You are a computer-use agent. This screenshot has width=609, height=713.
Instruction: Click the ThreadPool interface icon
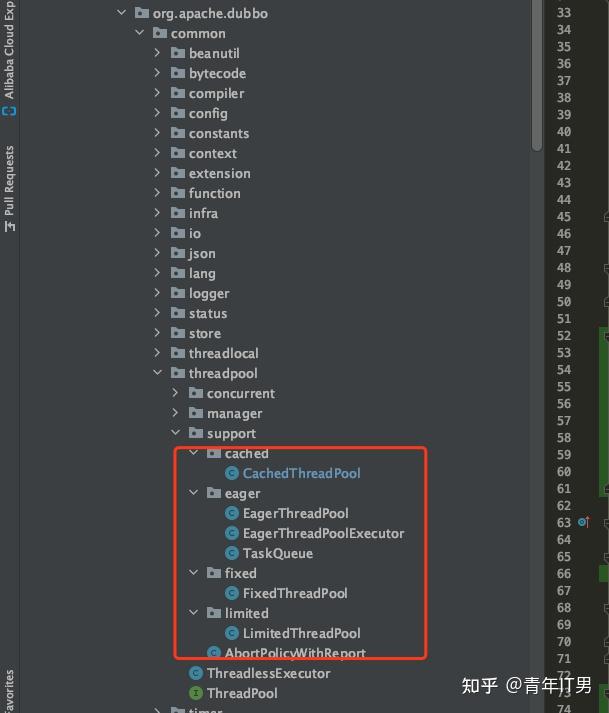[196, 693]
